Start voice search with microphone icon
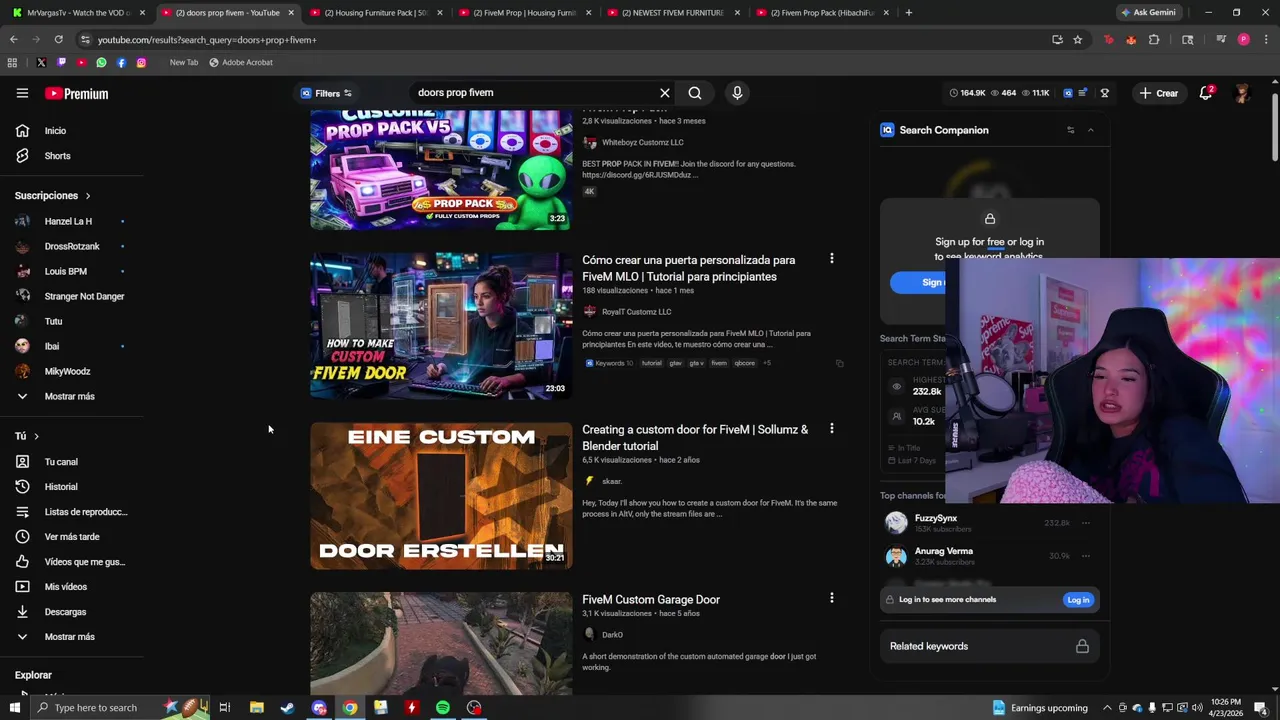The image size is (1280, 720). 737,93
